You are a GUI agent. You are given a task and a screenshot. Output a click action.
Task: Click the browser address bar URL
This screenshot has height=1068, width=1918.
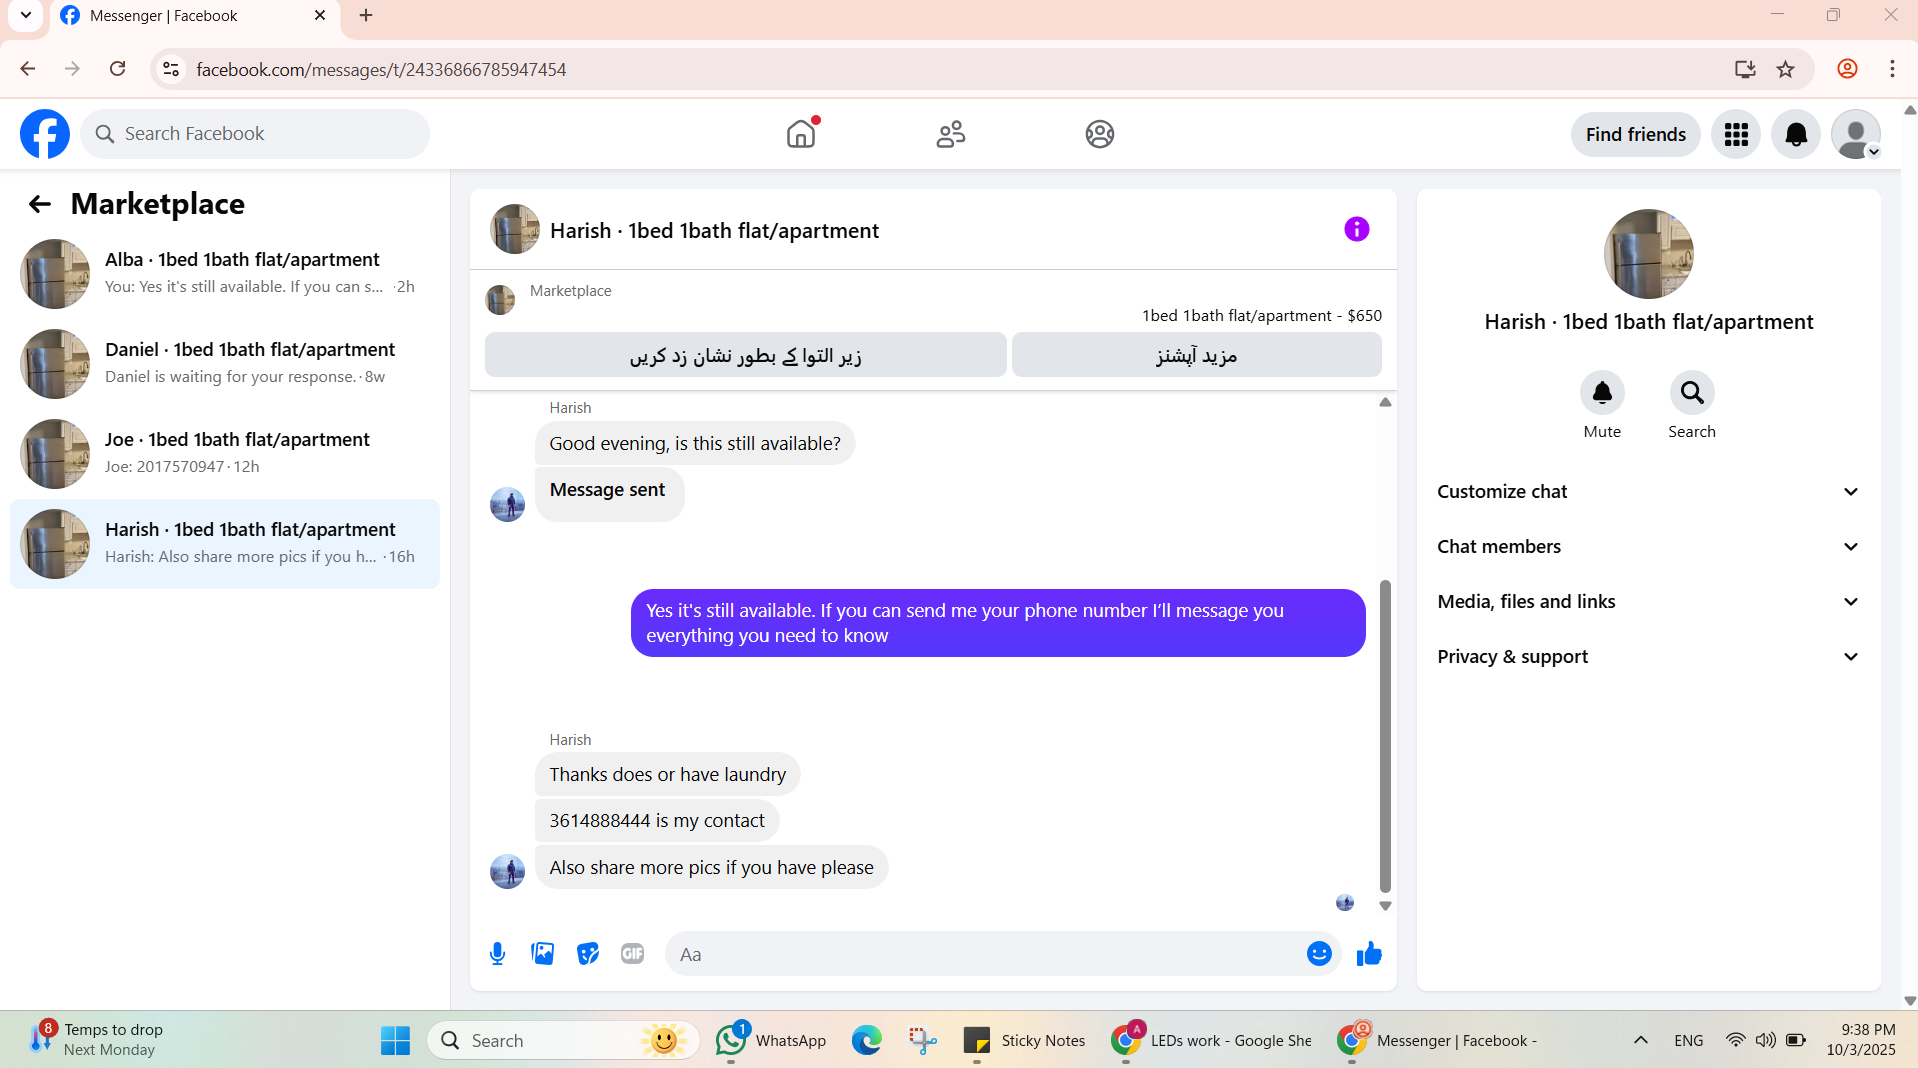[381, 69]
